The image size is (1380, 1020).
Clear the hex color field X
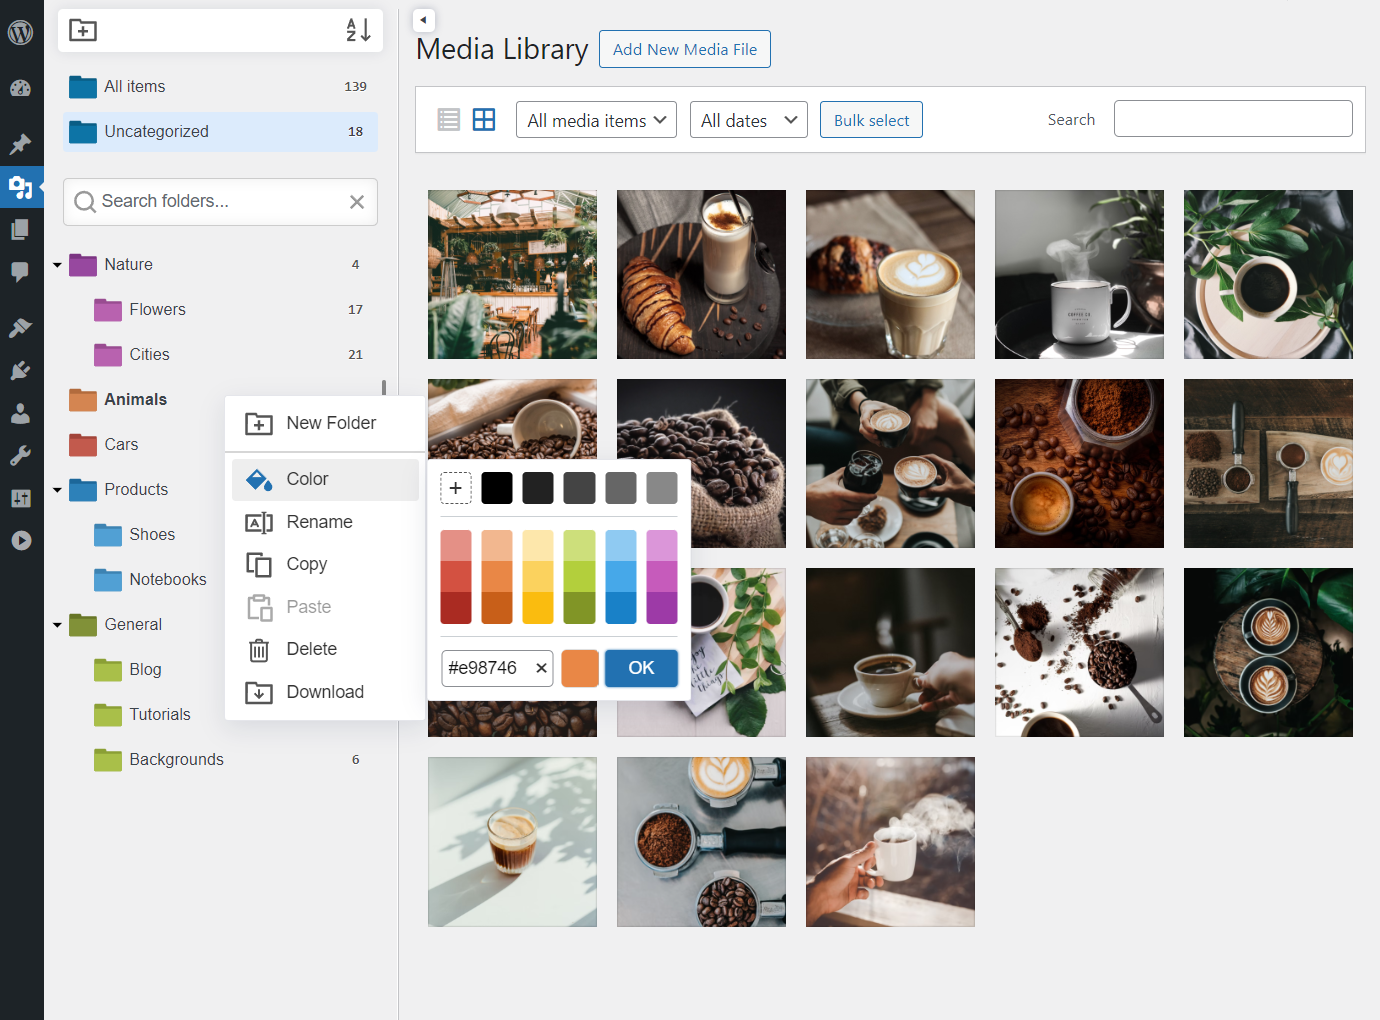click(x=541, y=668)
